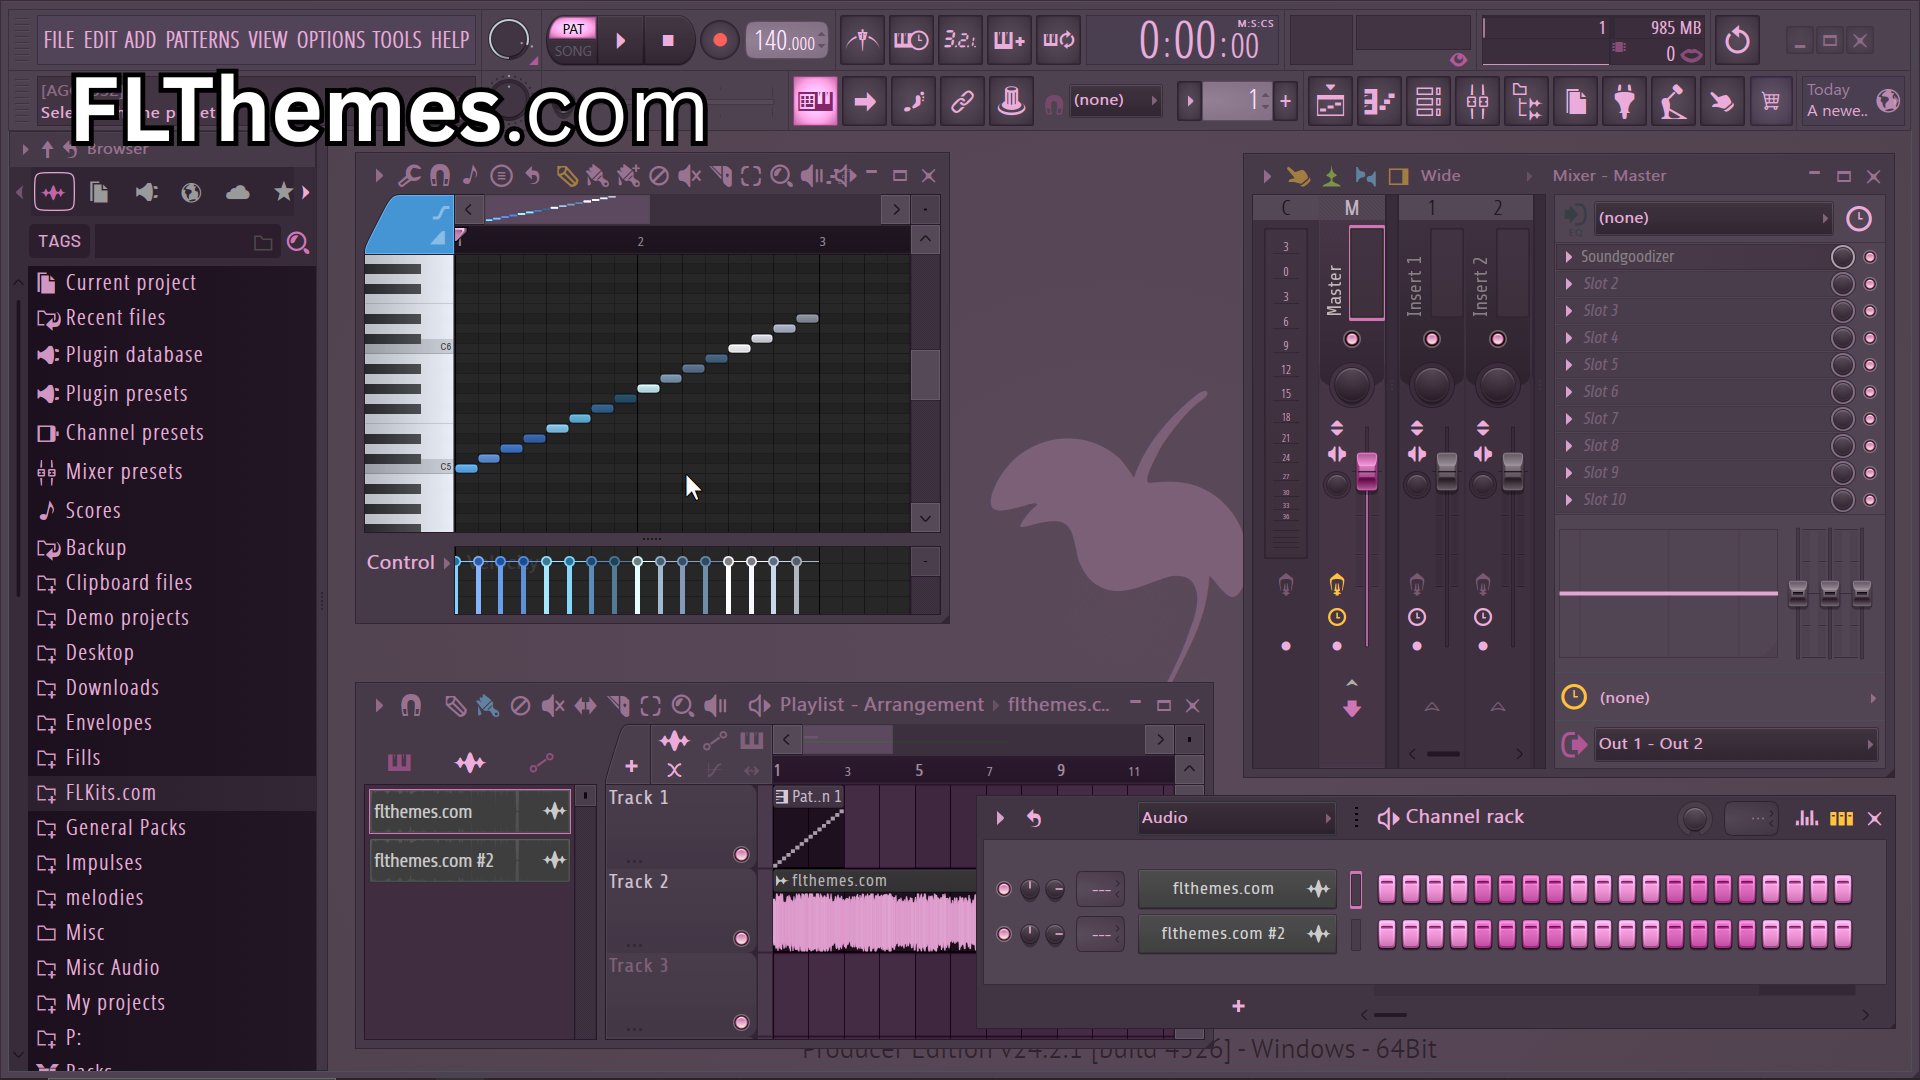Add a channel with the plus button
Viewport: 1920px width, 1080px height.
pos(1238,1007)
